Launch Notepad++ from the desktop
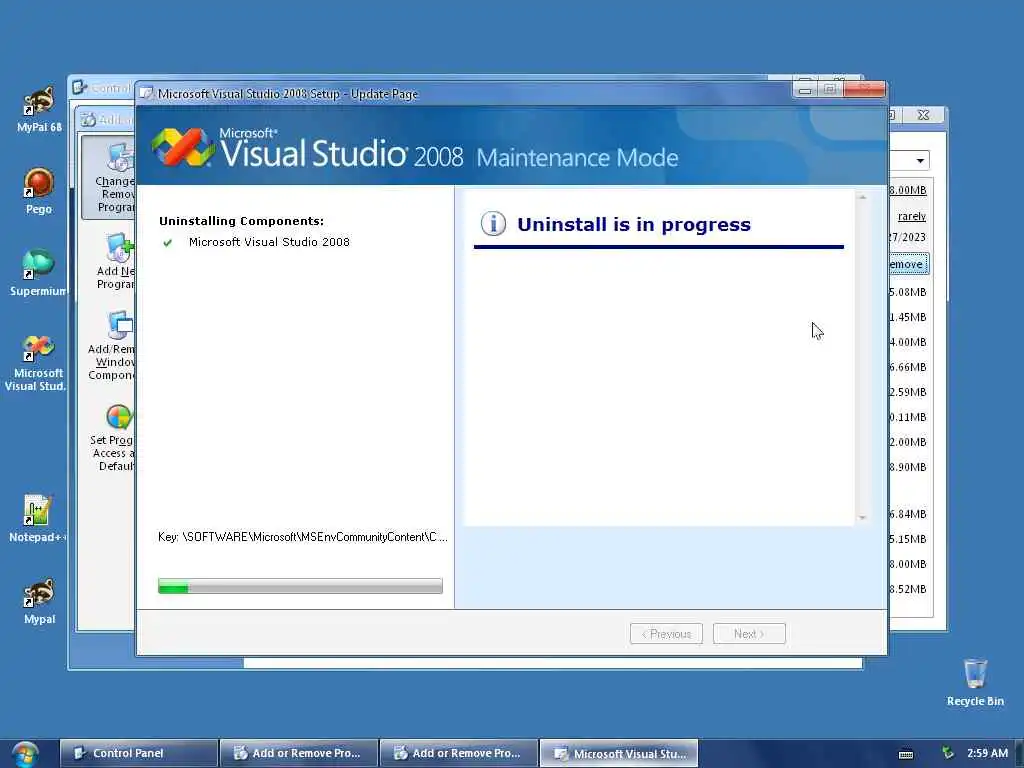Viewport: 1024px width, 768px height. point(37,519)
